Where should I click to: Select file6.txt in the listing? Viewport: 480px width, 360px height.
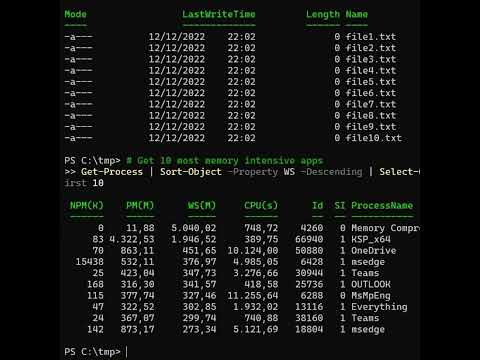pos(371,93)
